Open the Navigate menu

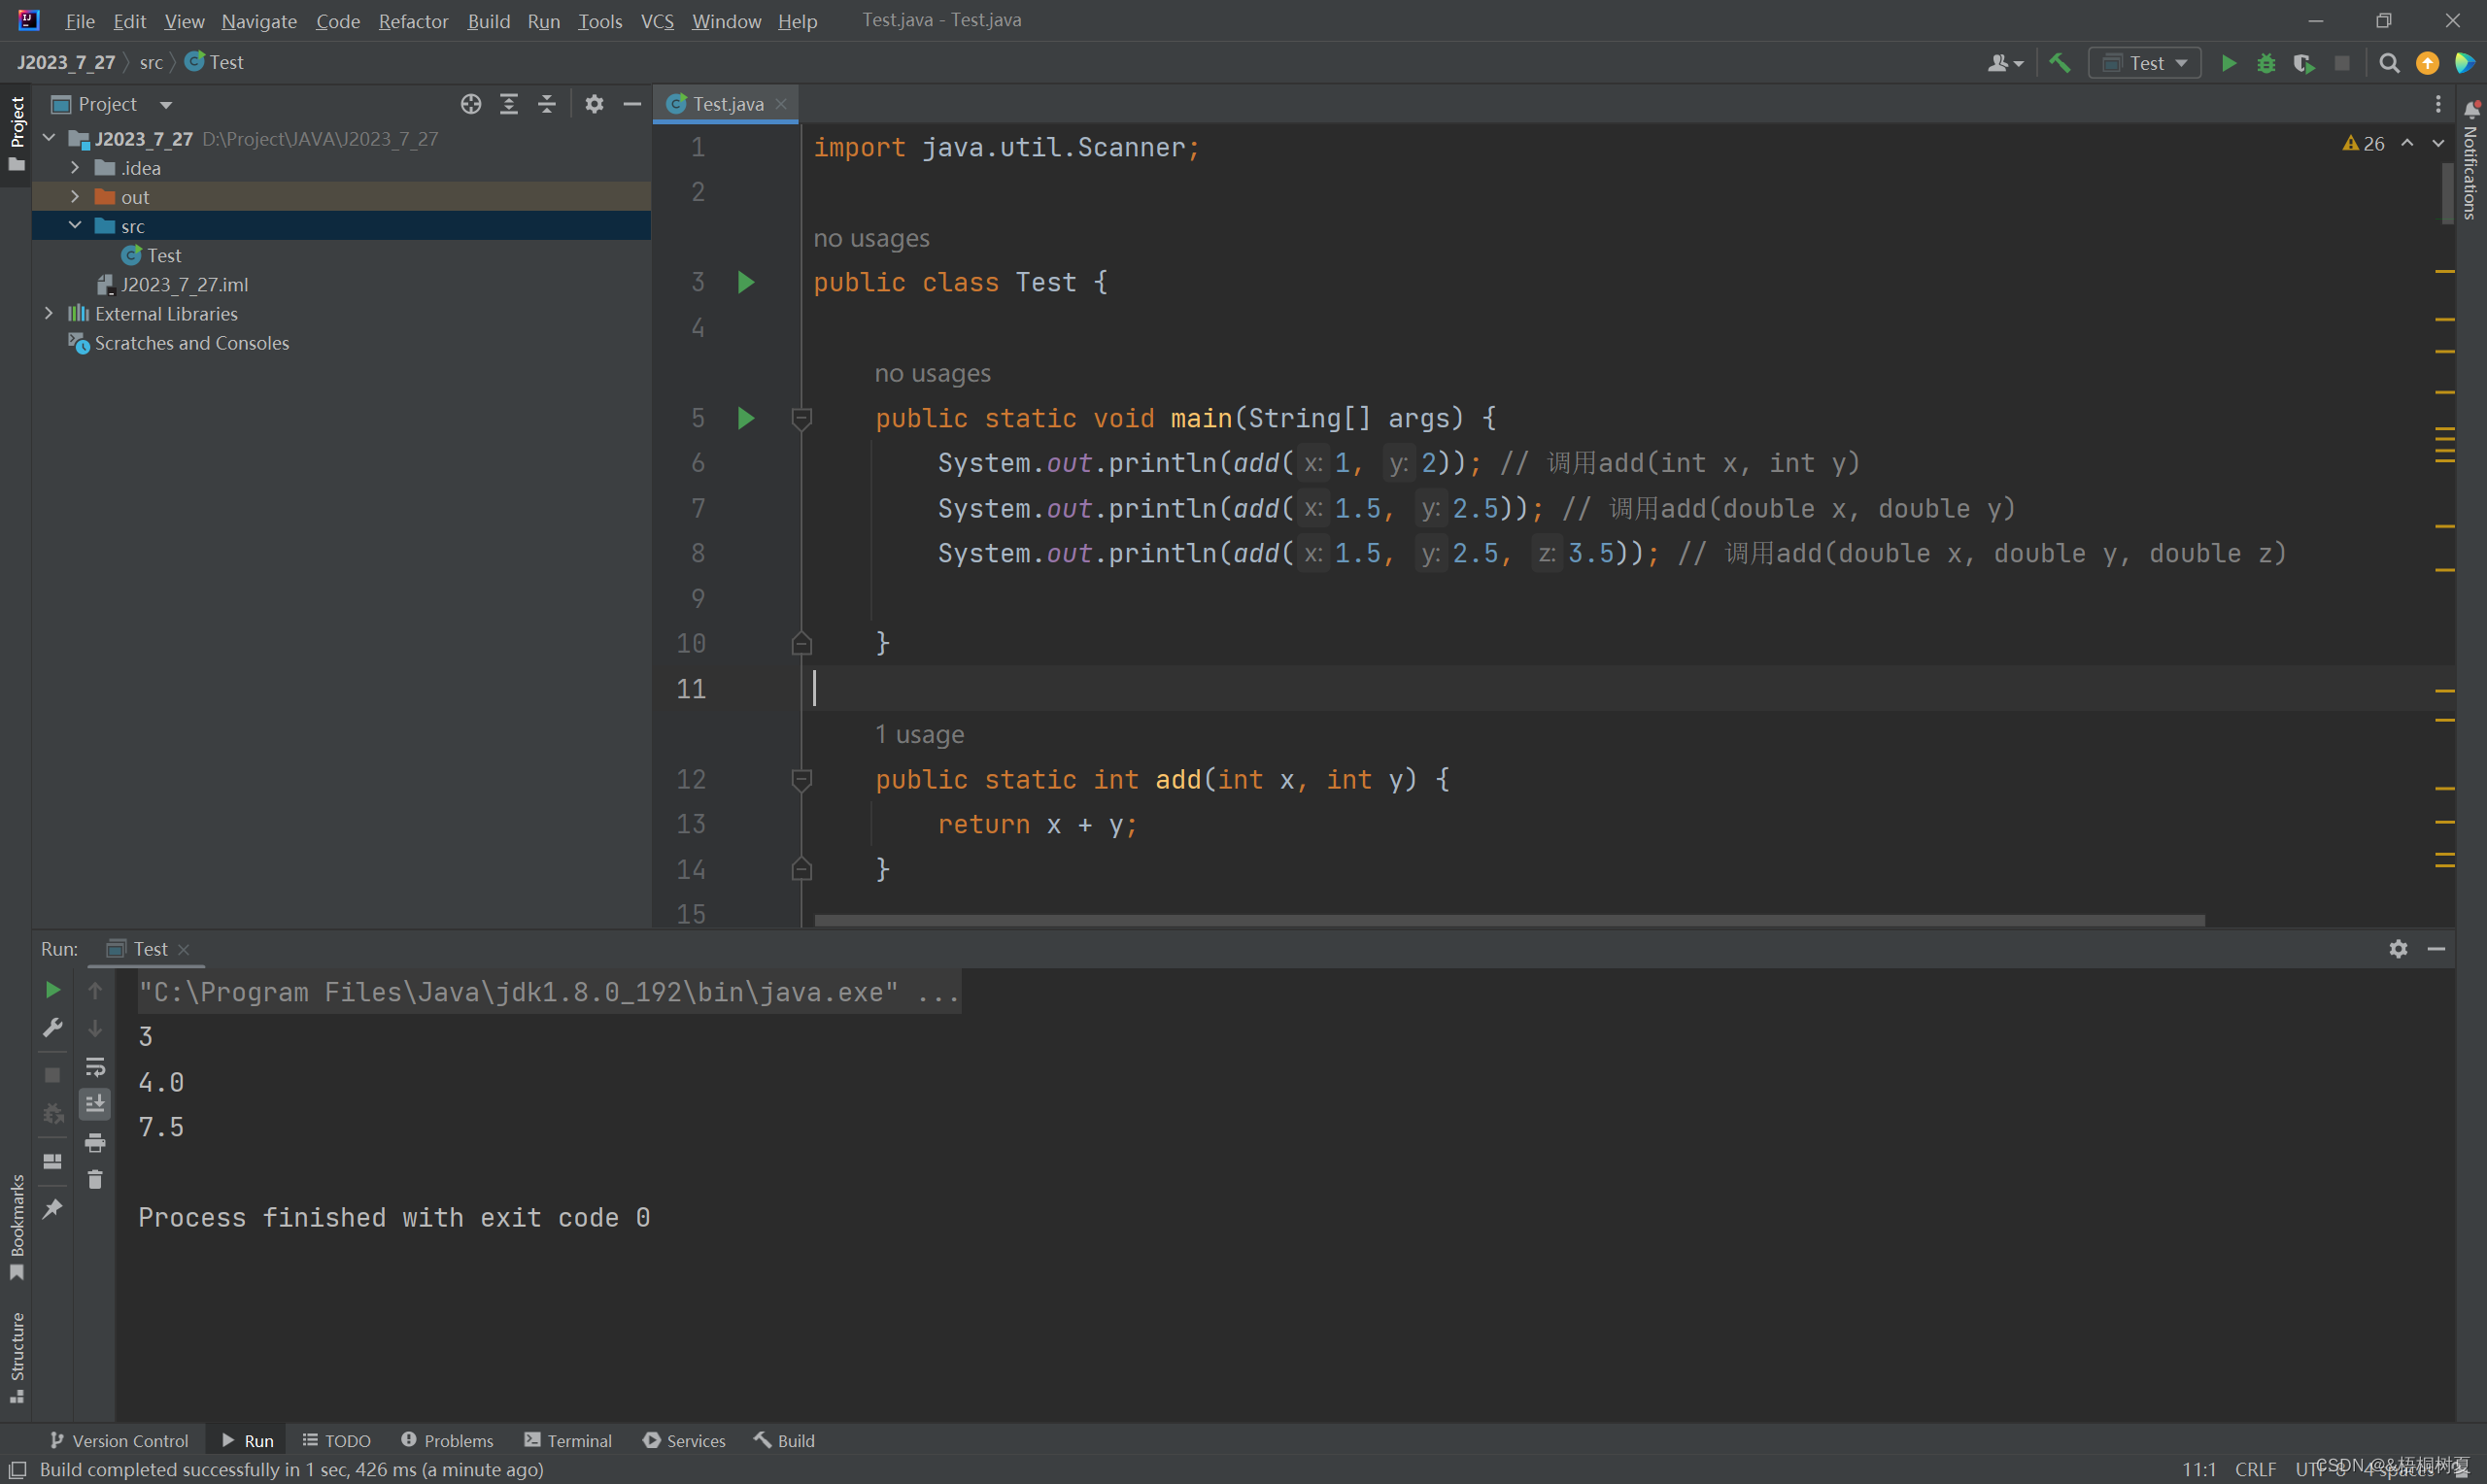pyautogui.click(x=259, y=20)
